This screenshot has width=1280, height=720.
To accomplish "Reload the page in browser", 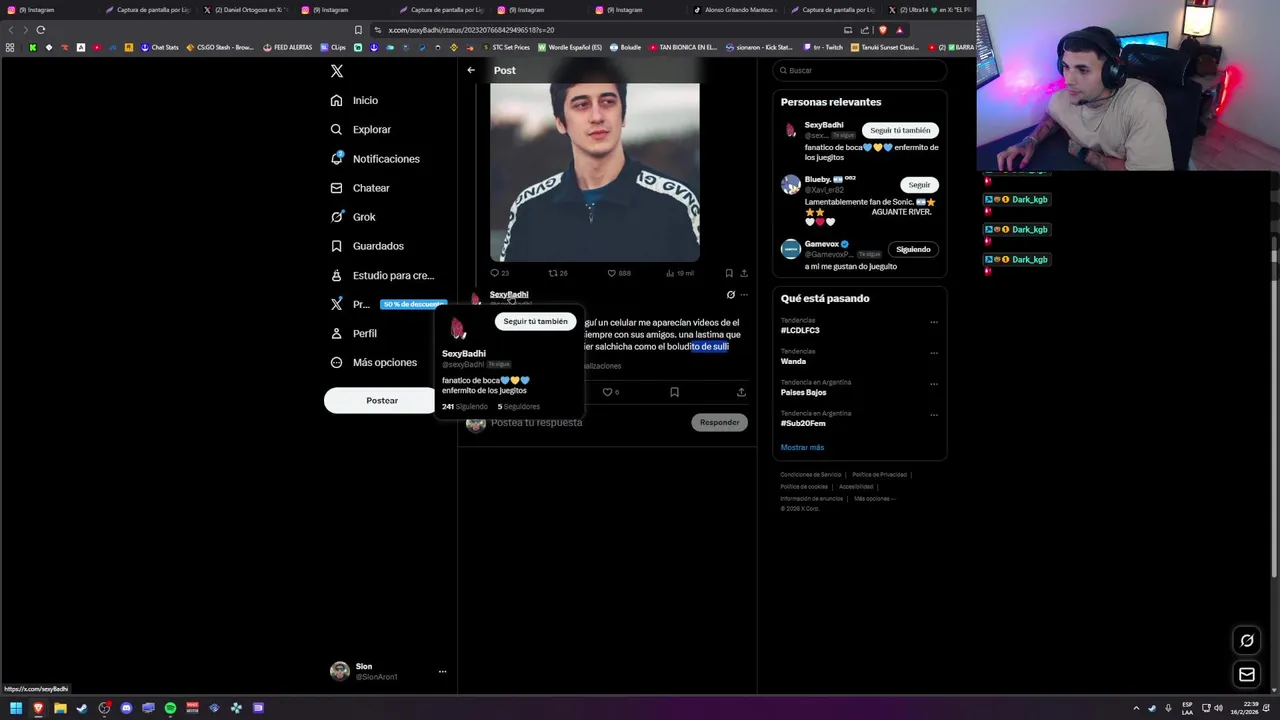I will coord(40,30).
